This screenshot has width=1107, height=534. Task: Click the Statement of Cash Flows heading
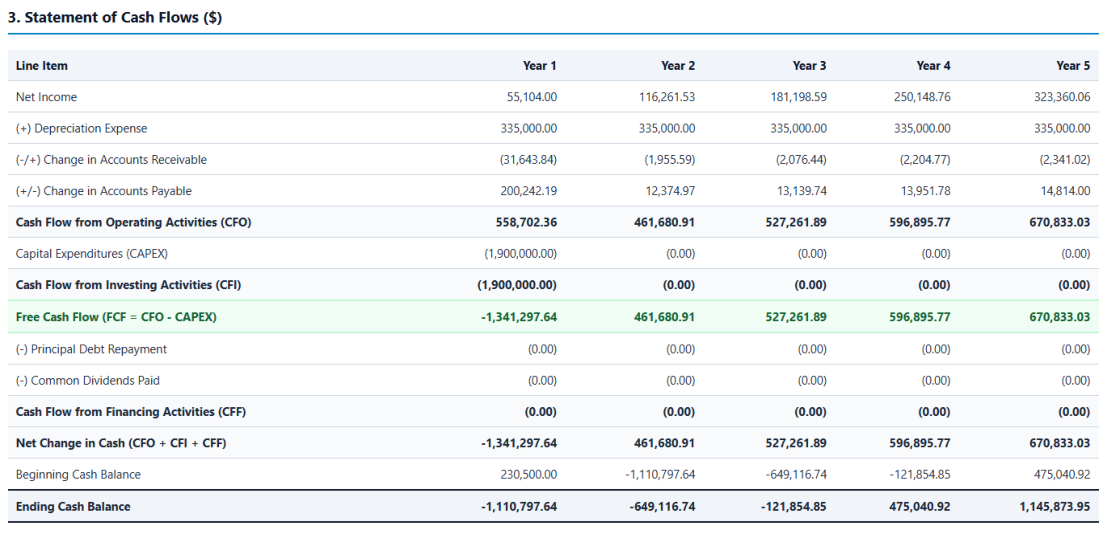(115, 18)
